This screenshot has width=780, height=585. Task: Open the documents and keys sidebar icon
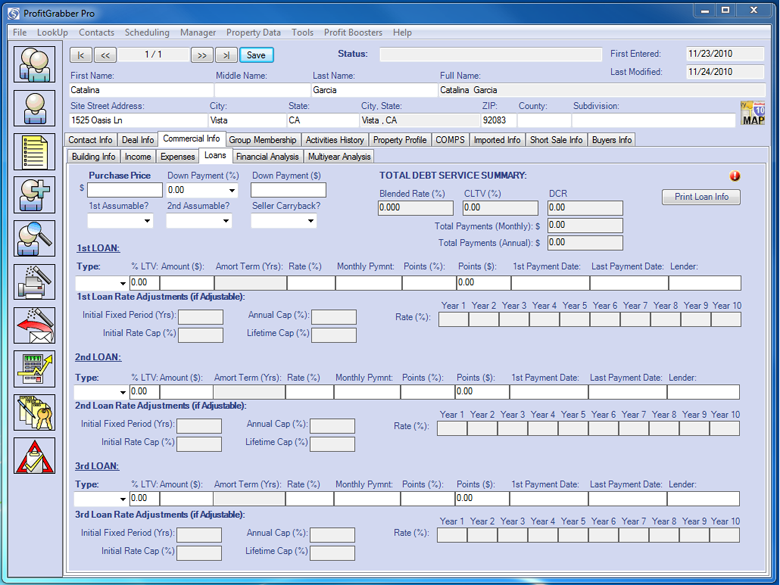34,412
